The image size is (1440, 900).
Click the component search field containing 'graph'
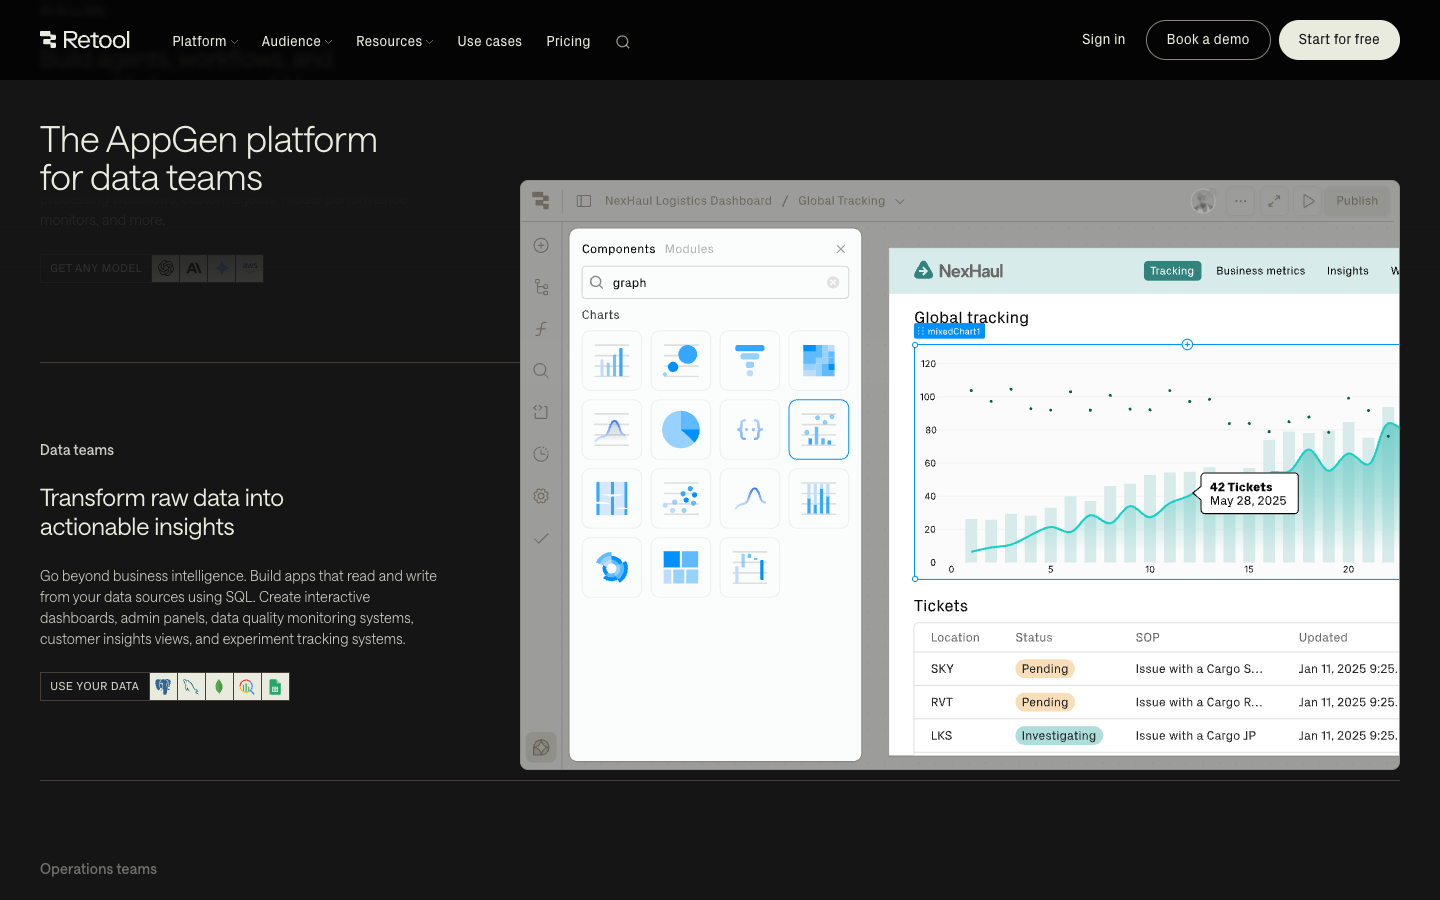[715, 283]
